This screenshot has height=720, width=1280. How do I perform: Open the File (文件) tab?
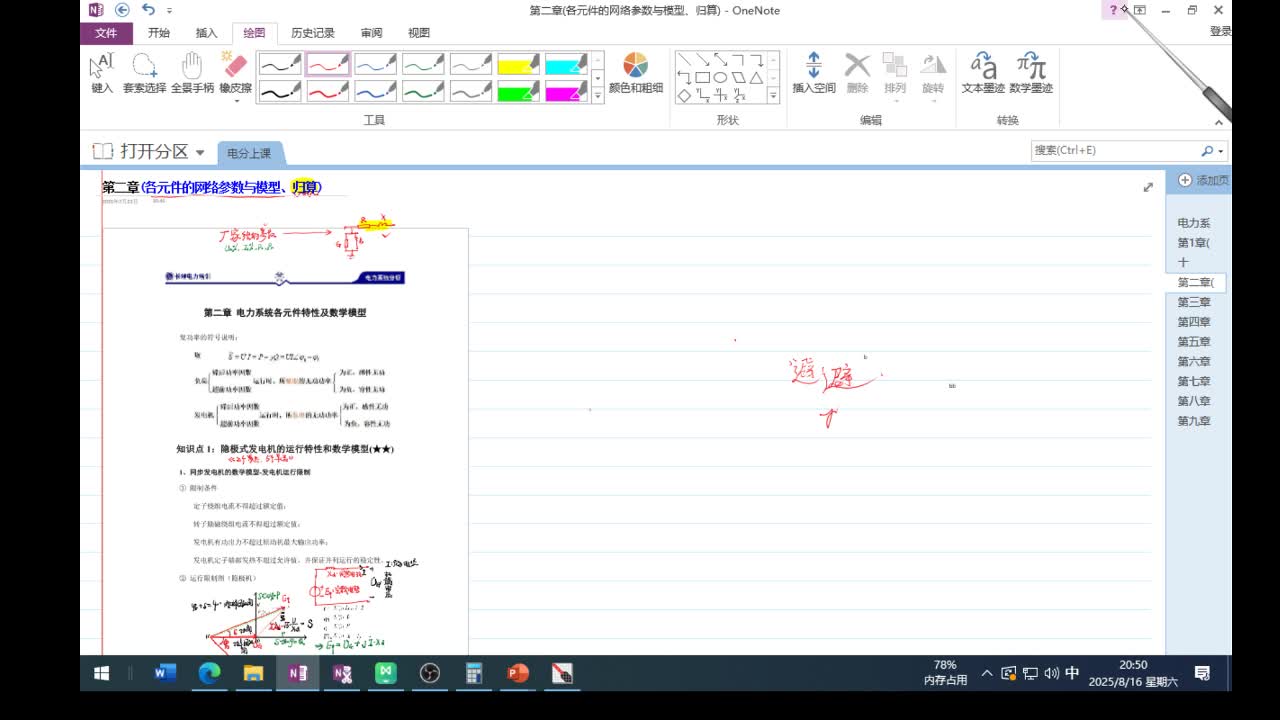point(106,32)
